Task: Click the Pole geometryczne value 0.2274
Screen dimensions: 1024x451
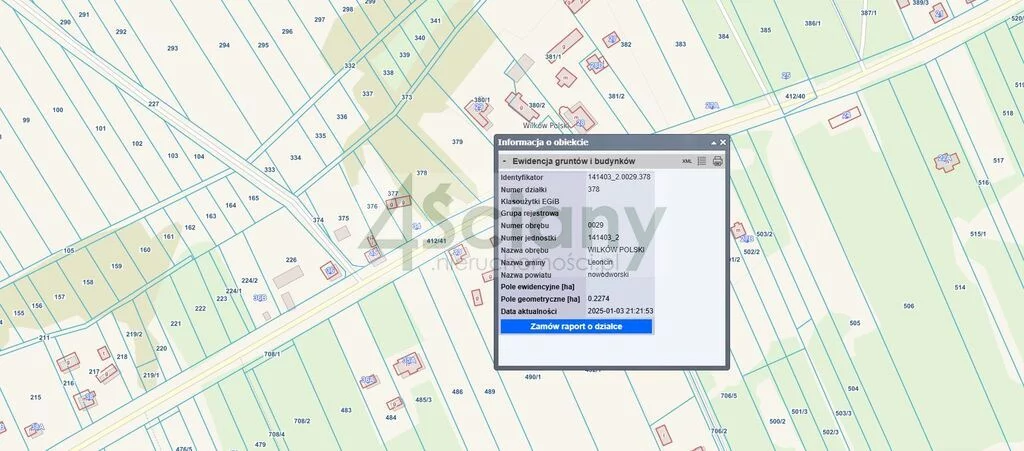Action: 599,298
